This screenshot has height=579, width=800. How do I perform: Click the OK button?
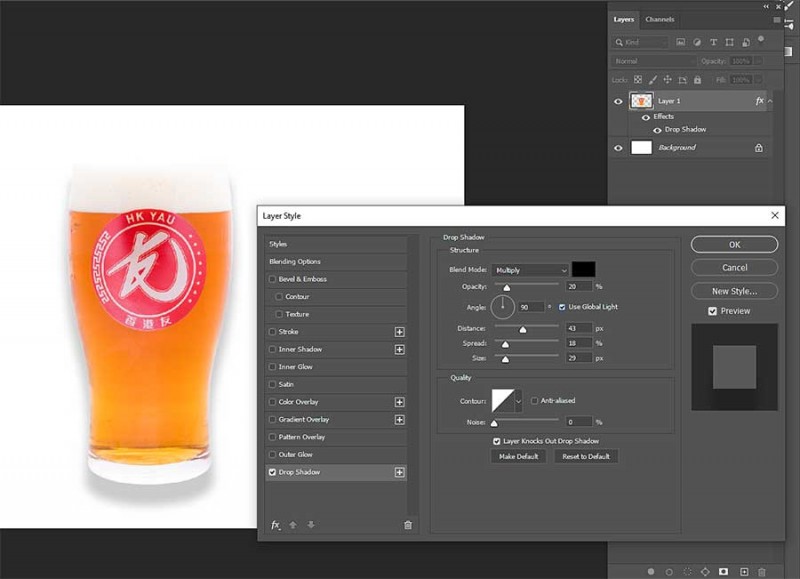(734, 244)
